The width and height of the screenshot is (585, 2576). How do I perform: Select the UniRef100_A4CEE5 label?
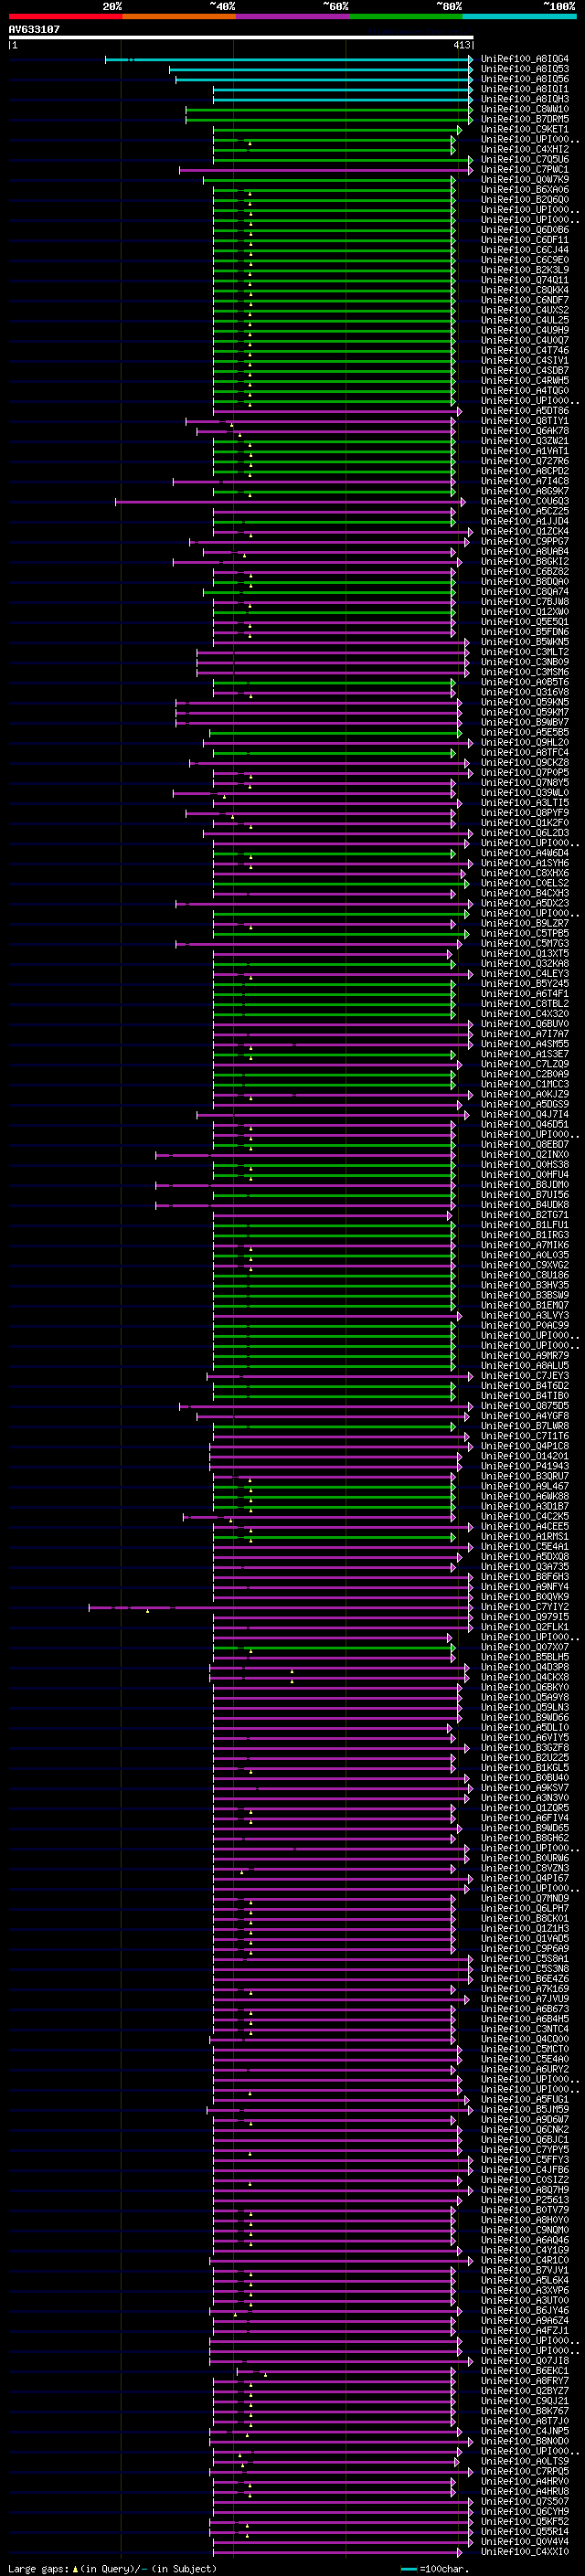click(x=525, y=1527)
